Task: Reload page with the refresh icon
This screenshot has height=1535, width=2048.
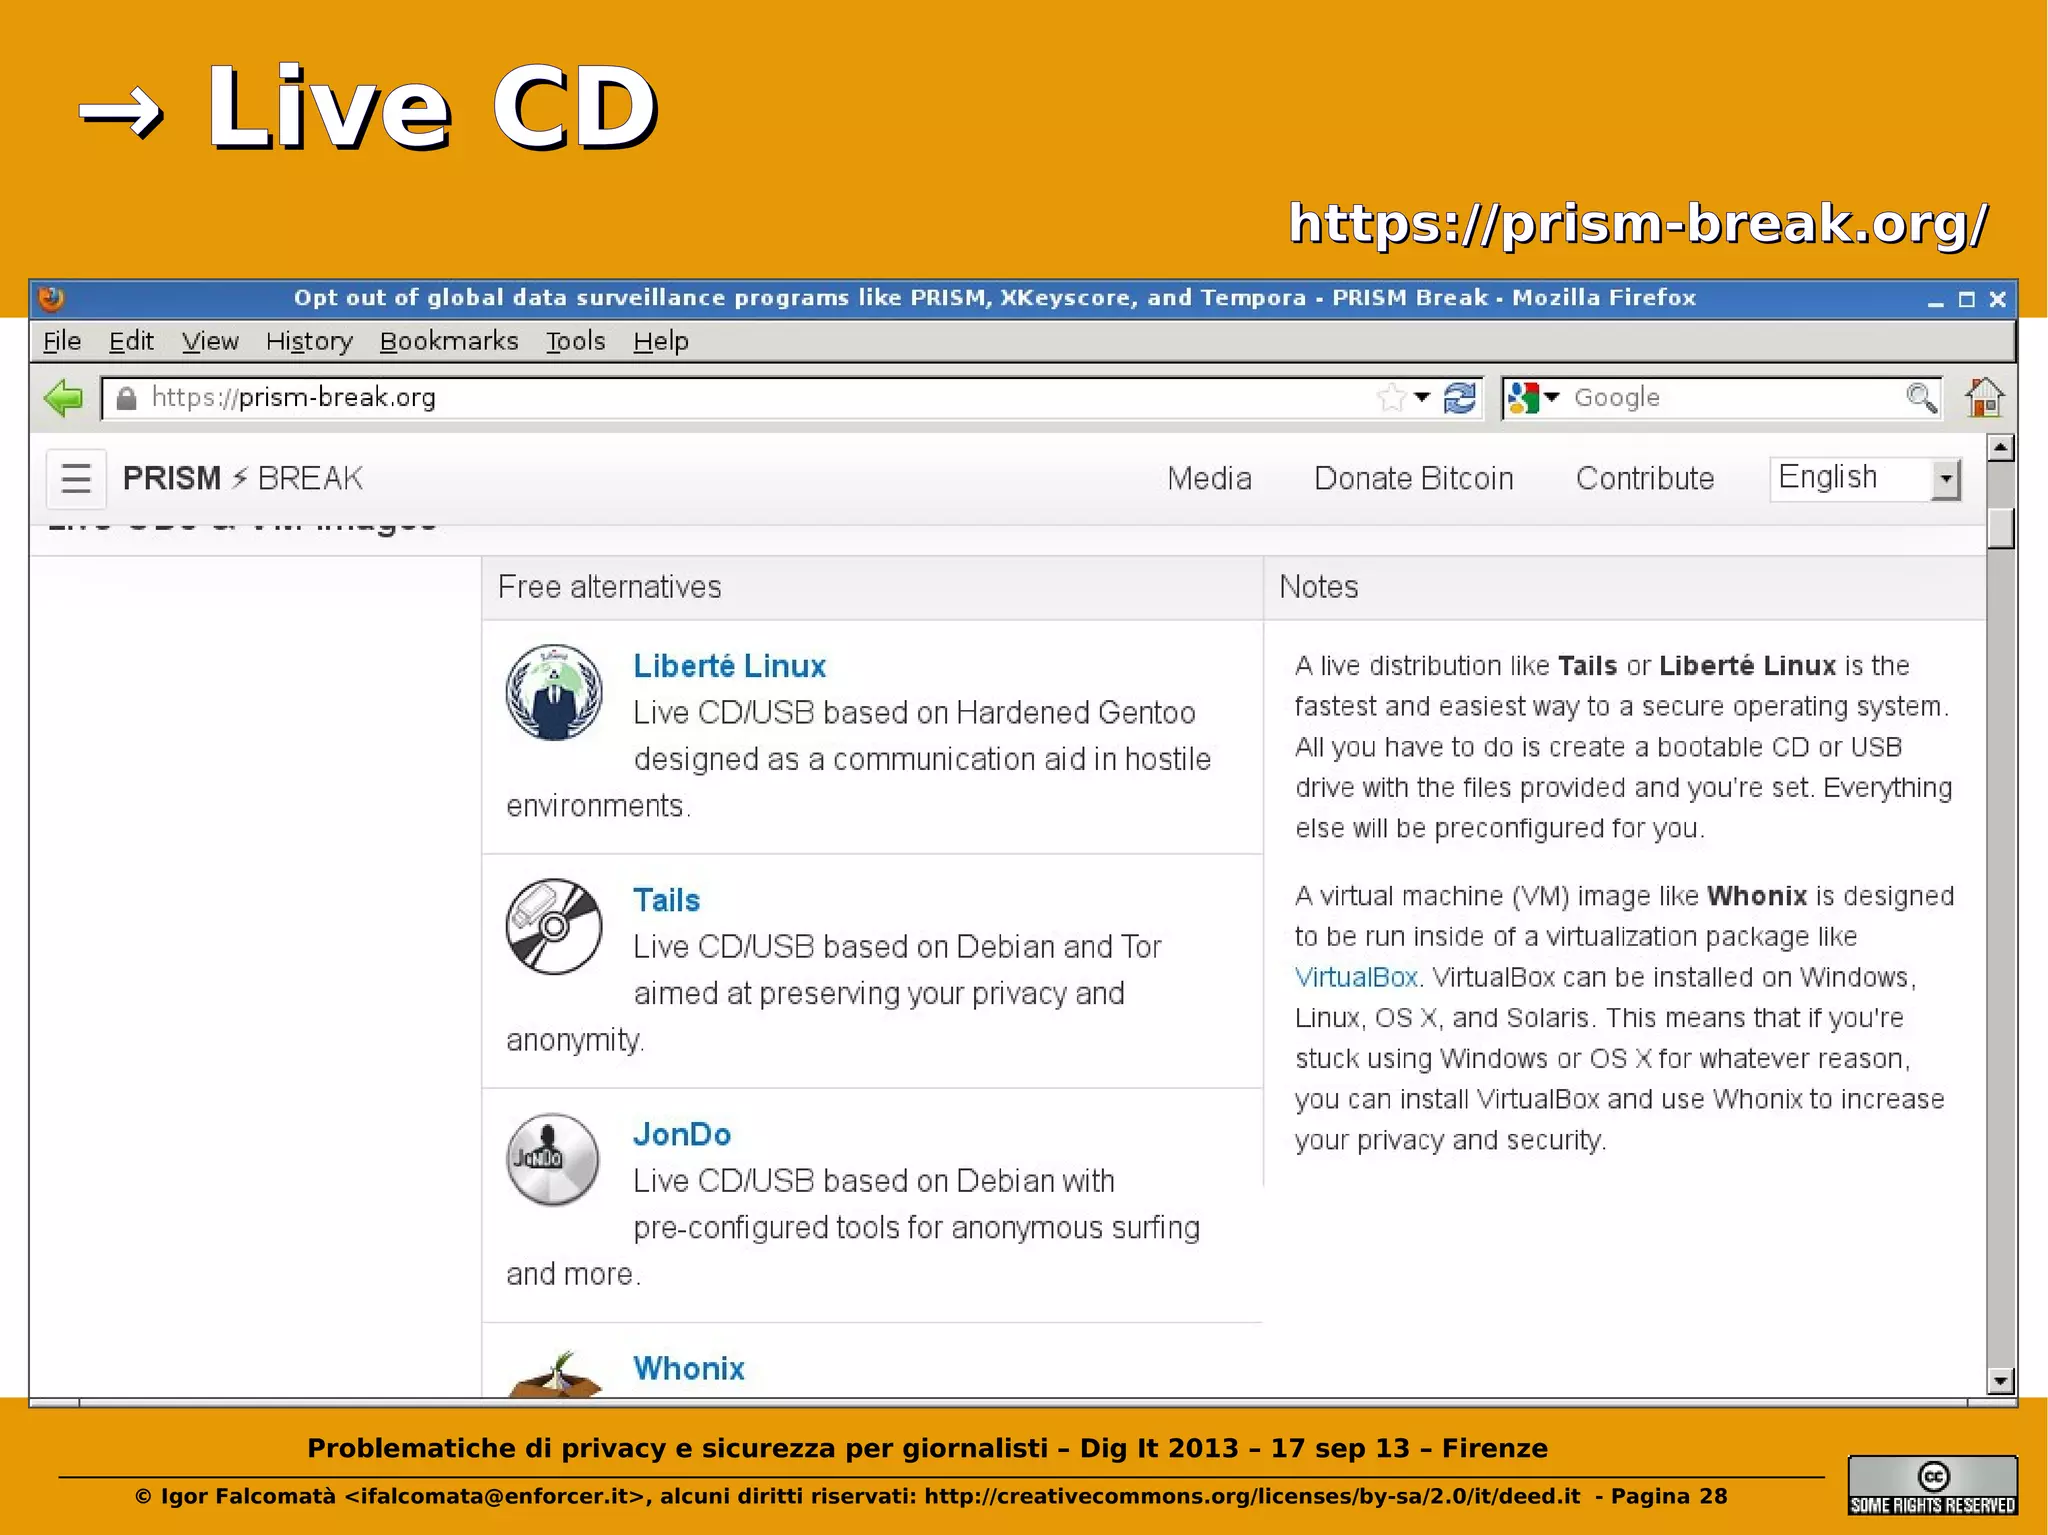Action: [1461, 398]
